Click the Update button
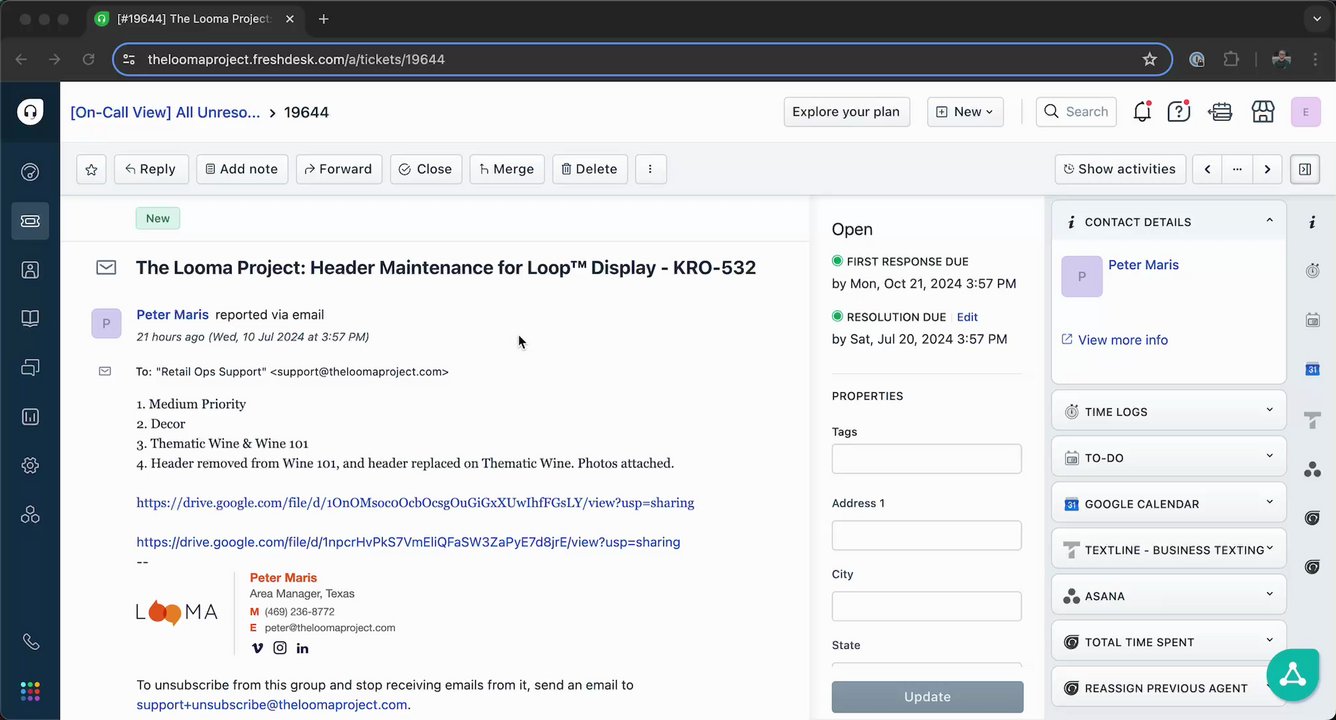 click(927, 697)
